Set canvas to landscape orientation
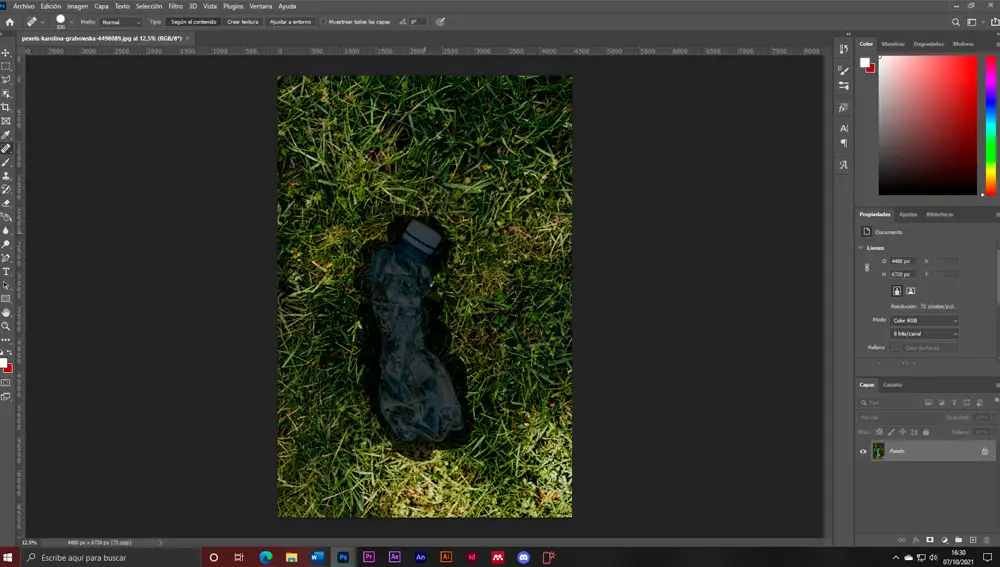1000x567 pixels. [x=911, y=291]
